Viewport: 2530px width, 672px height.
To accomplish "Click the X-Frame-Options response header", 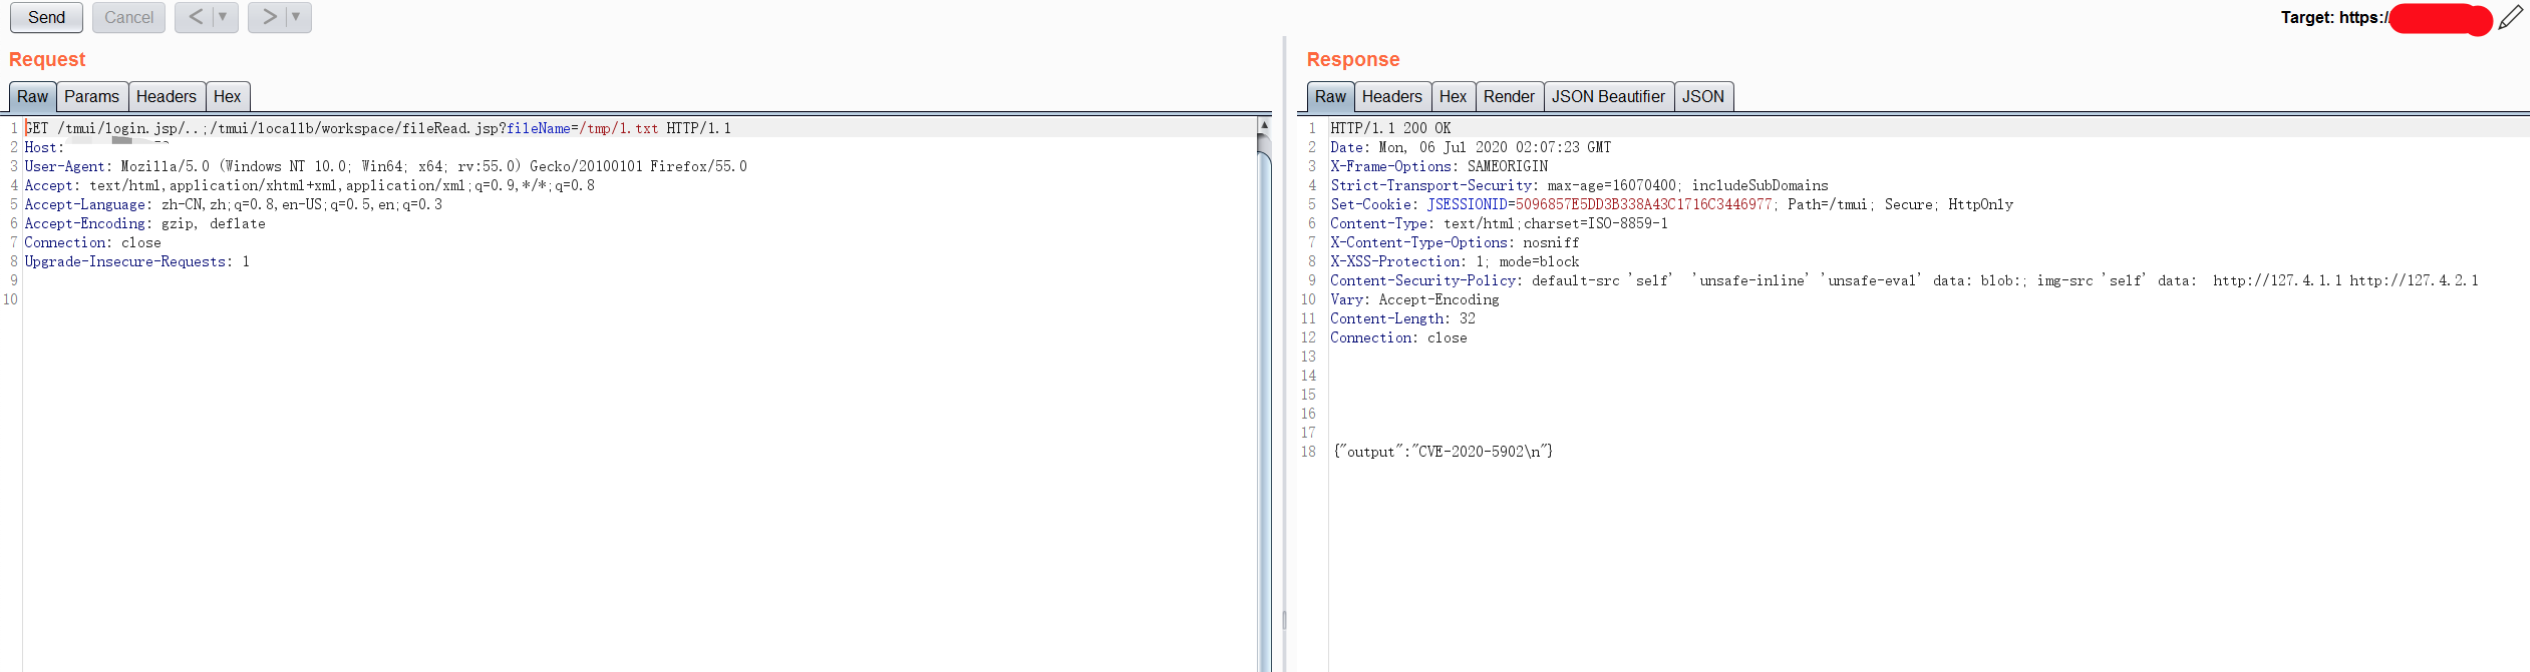I will 1438,166.
